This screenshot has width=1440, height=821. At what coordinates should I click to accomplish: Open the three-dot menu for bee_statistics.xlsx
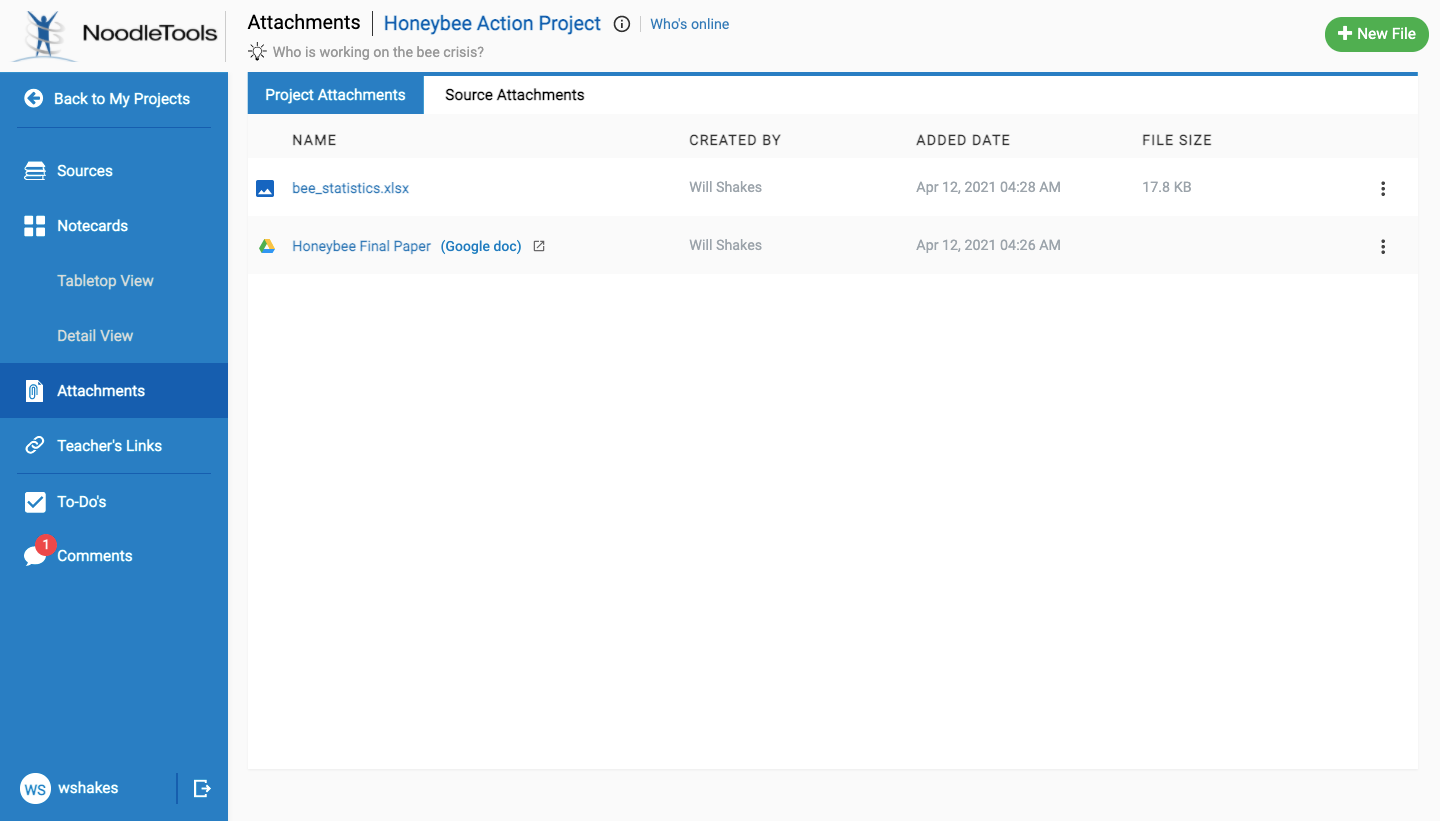[1382, 188]
